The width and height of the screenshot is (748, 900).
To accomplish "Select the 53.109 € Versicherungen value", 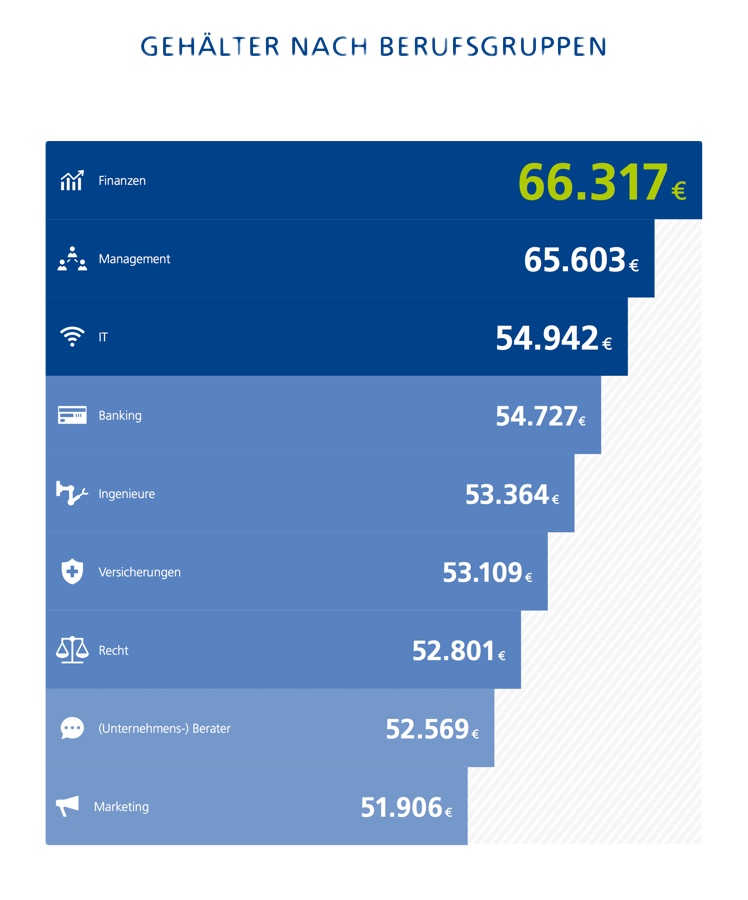I will [487, 573].
